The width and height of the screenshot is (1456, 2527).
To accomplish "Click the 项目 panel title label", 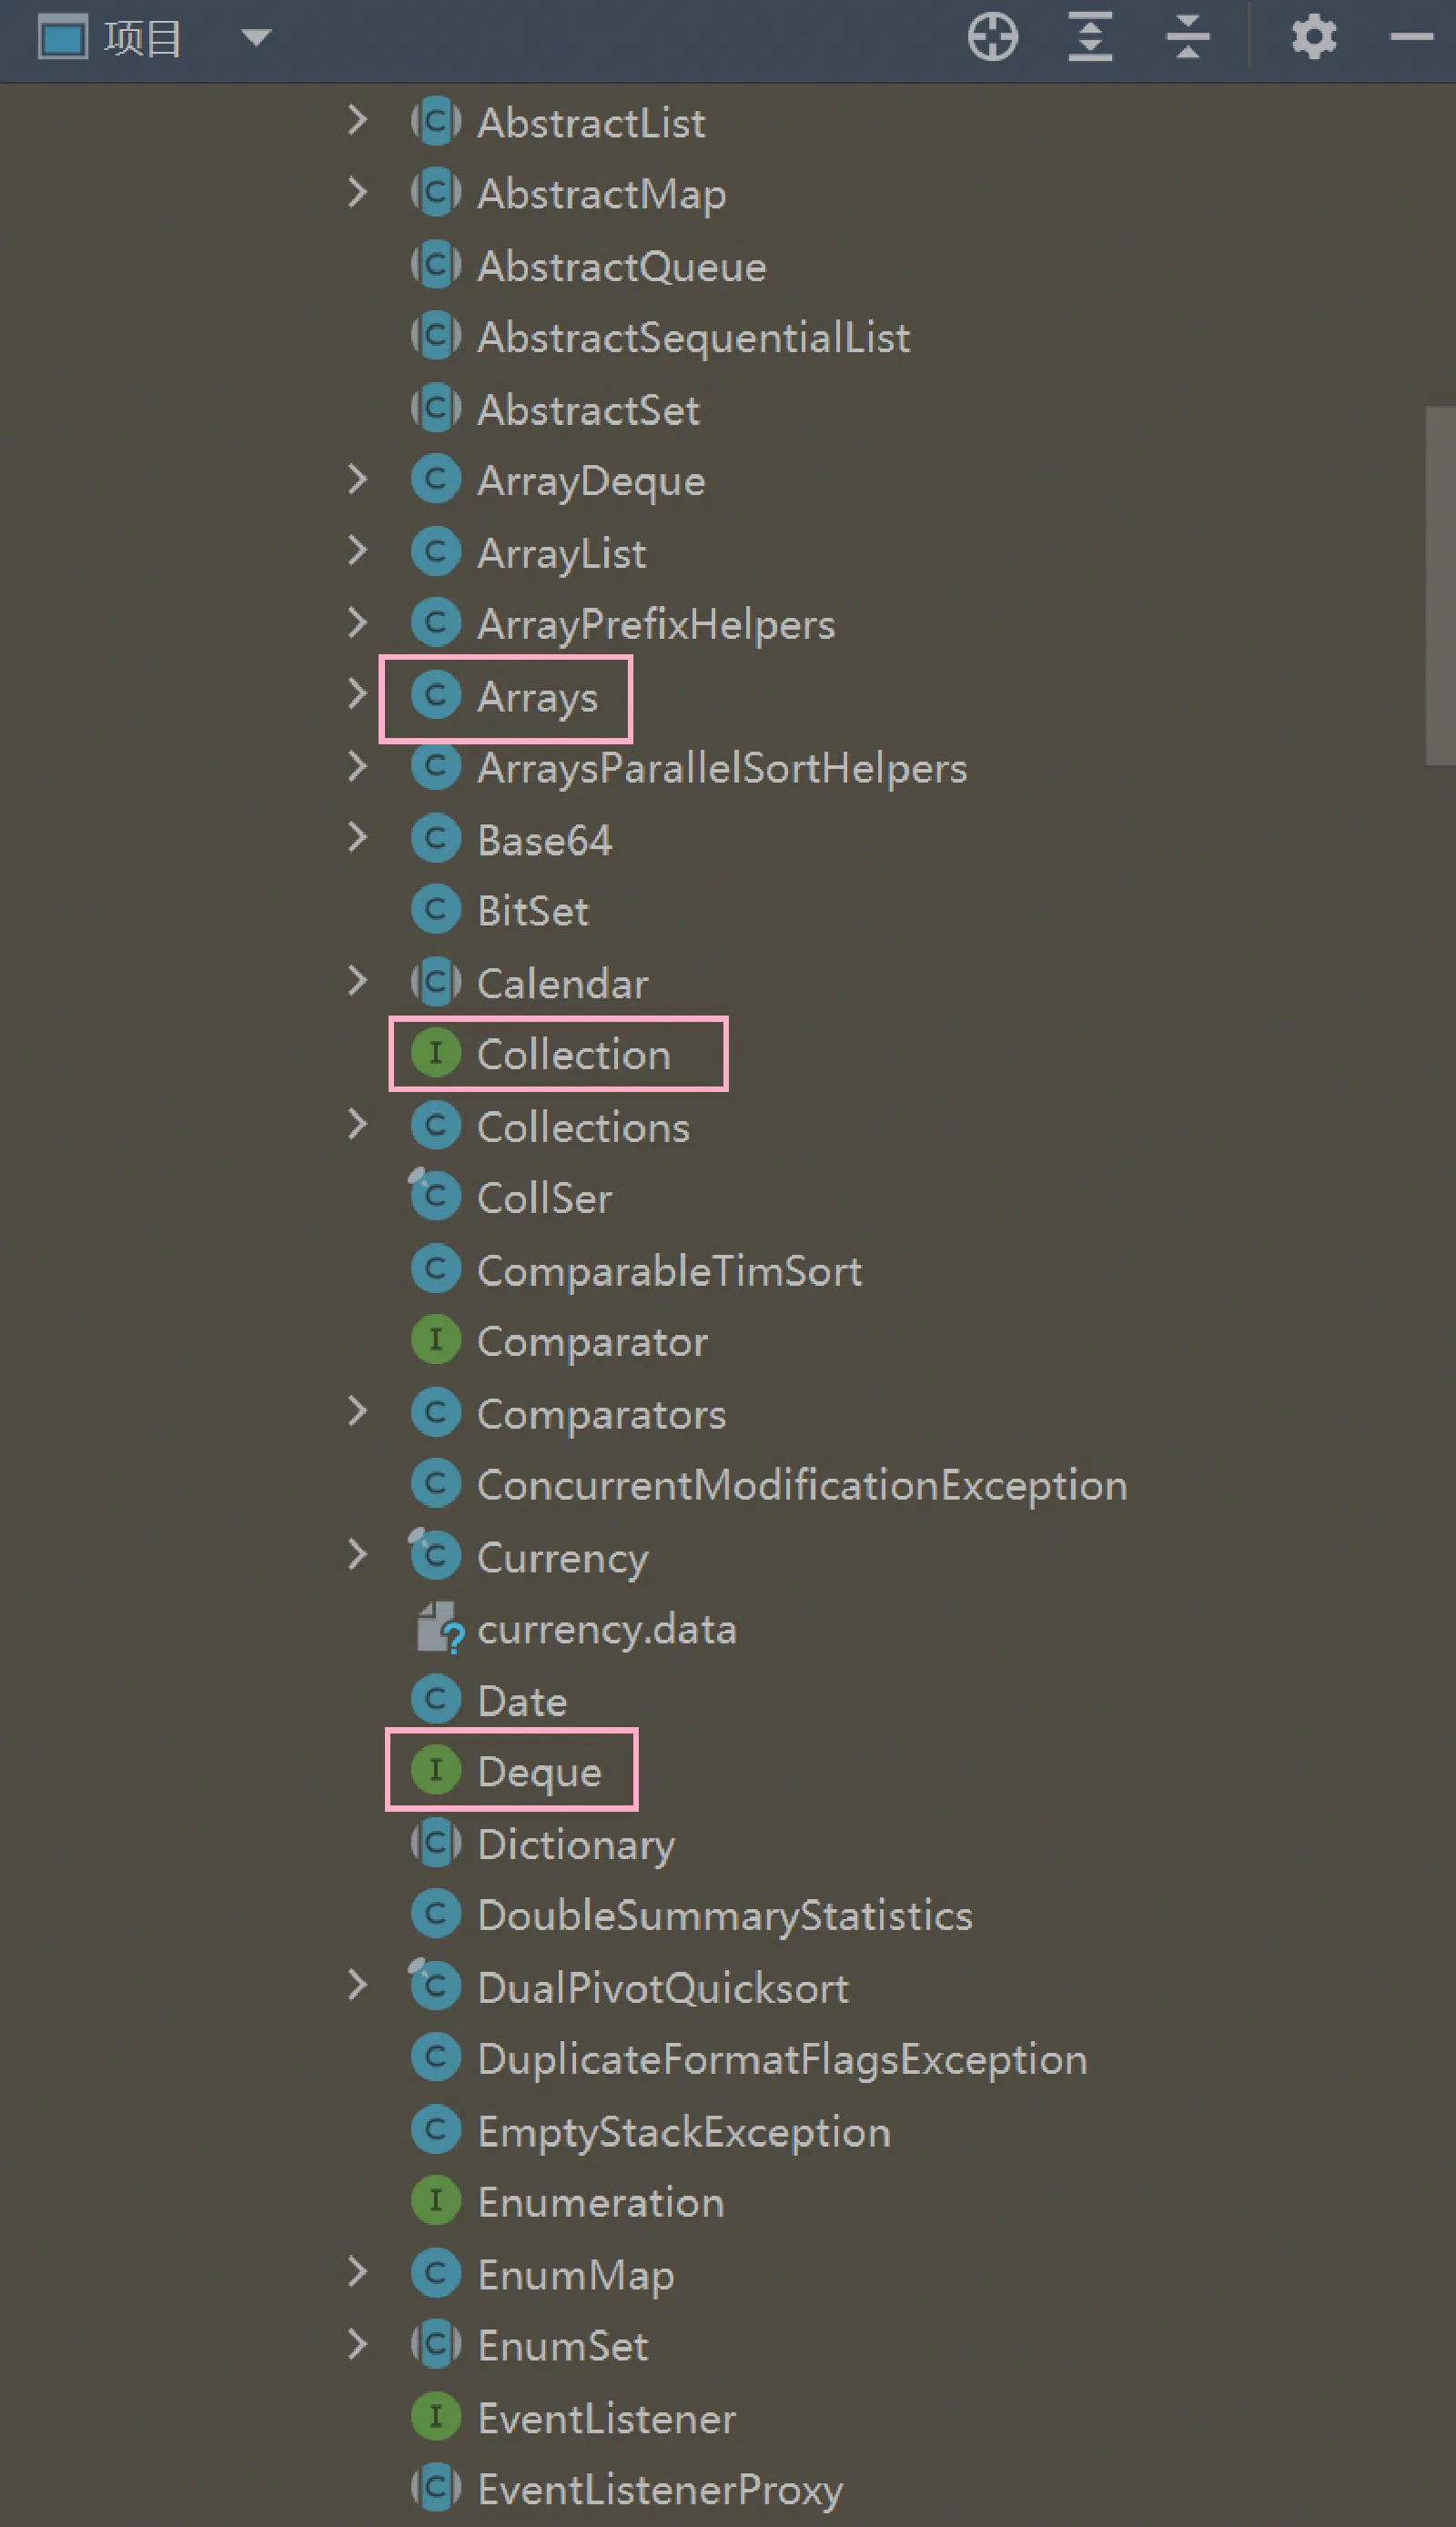I will (142, 38).
